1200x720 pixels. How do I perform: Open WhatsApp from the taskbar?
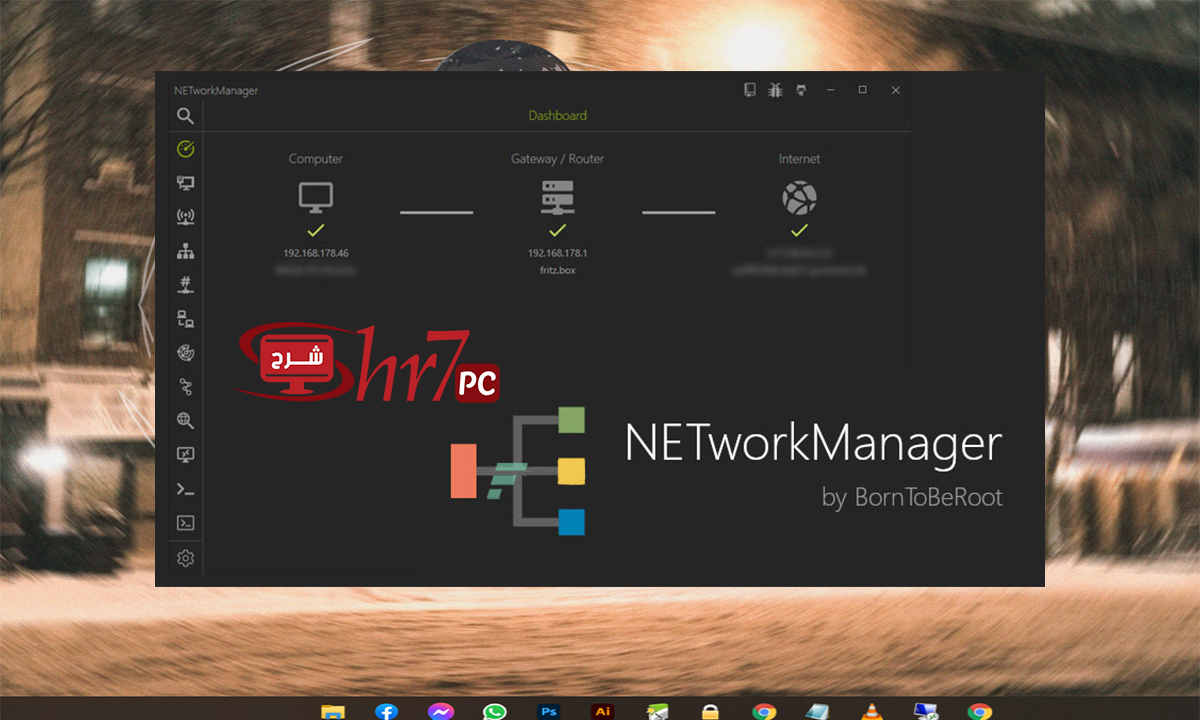[494, 711]
